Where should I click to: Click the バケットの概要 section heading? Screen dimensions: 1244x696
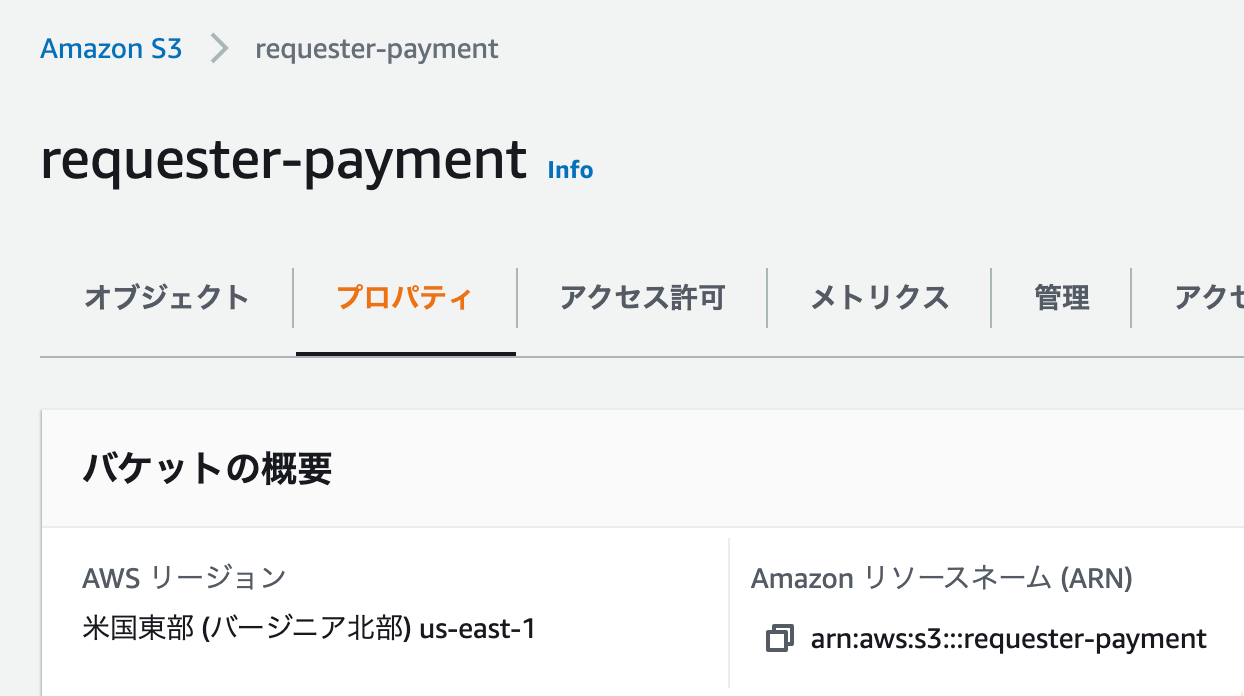[x=207, y=468]
